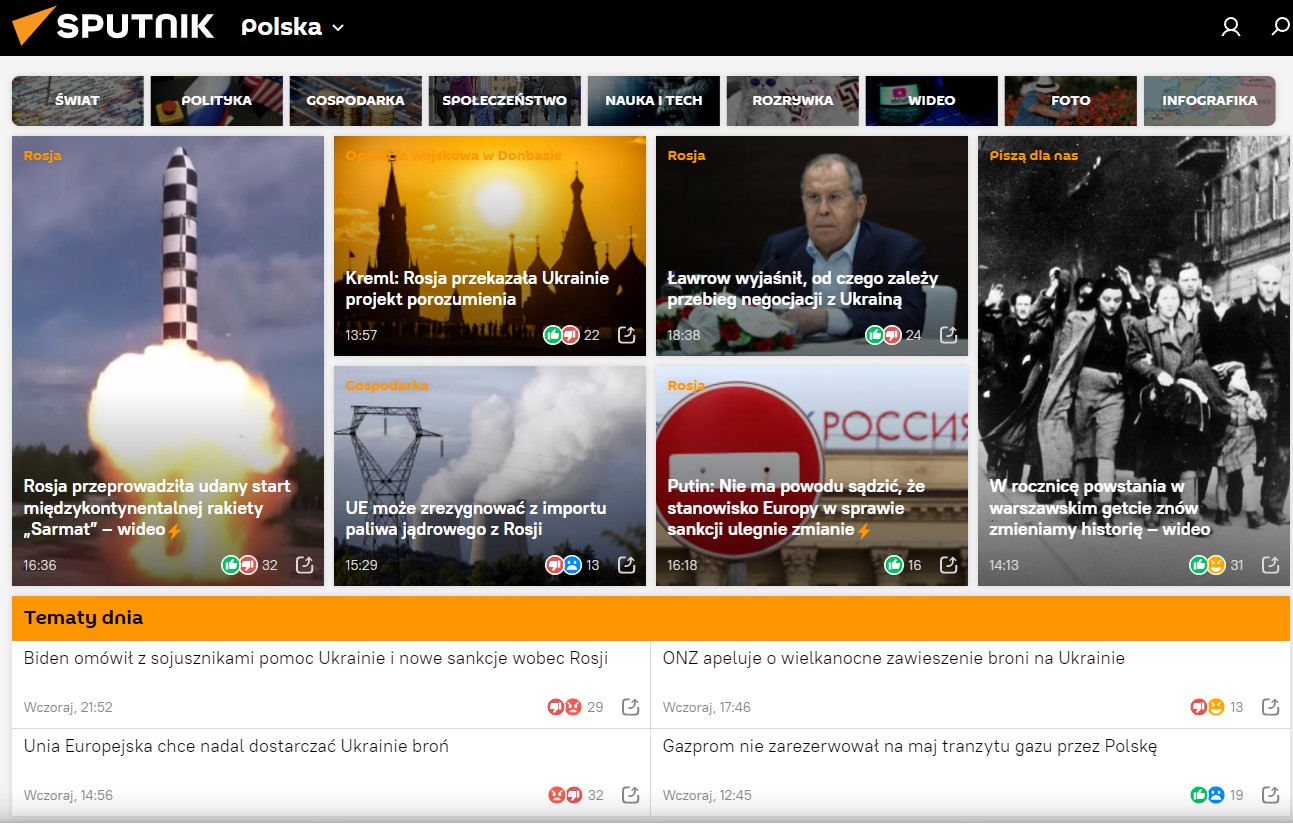
Task: Open UE może zrezygnować z importu headline
Action: (x=476, y=519)
